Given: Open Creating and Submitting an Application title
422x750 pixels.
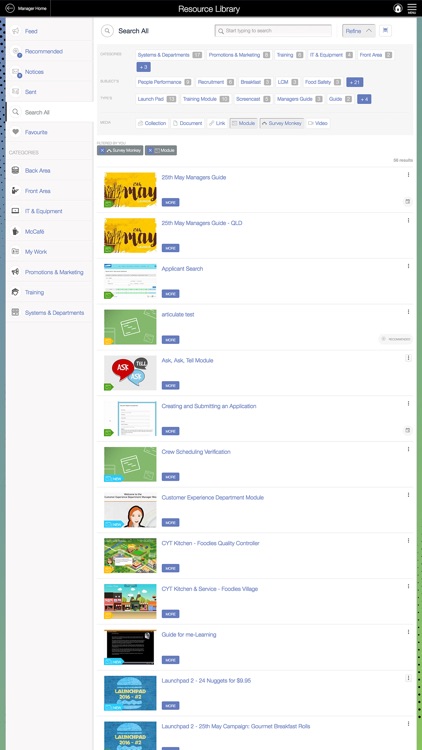Looking at the screenshot, I should coord(209,406).
